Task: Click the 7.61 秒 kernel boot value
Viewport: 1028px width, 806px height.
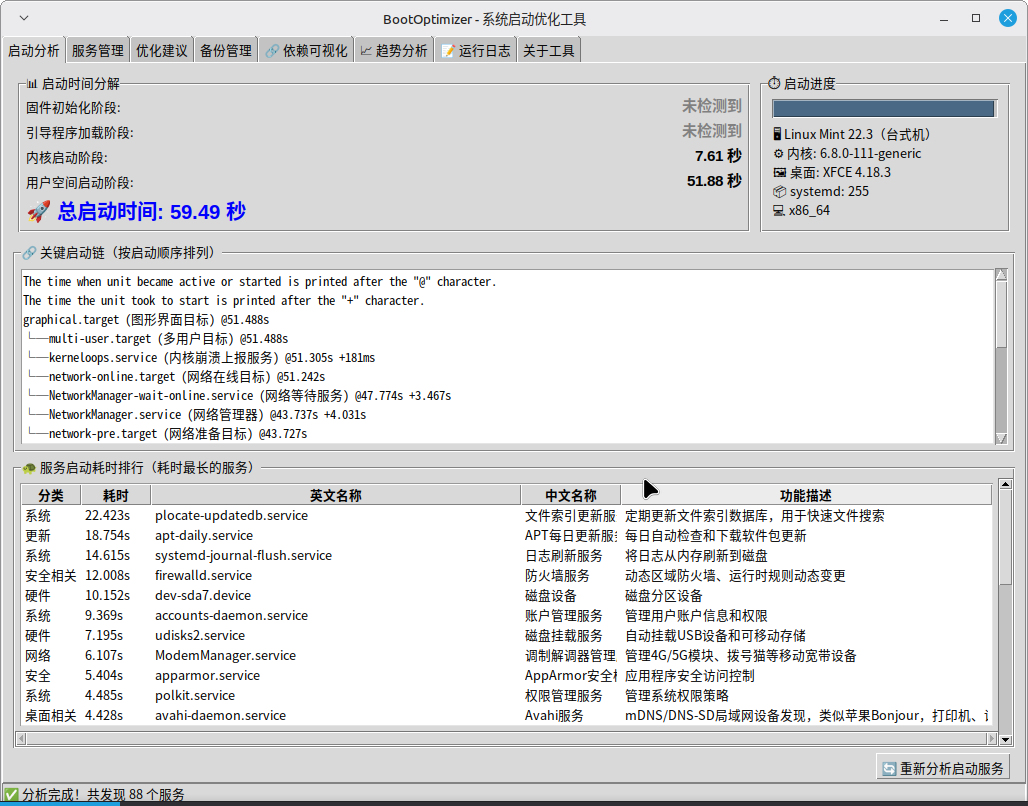Action: coord(718,156)
